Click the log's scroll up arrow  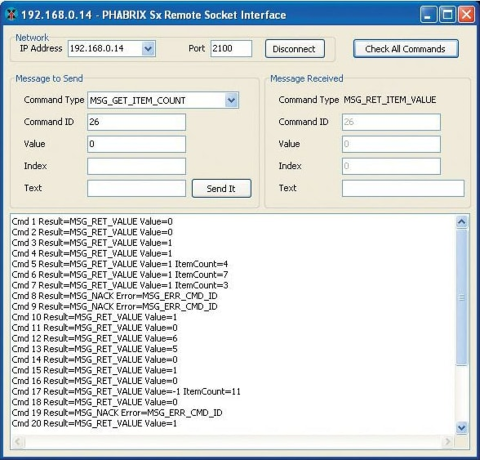tap(462, 222)
